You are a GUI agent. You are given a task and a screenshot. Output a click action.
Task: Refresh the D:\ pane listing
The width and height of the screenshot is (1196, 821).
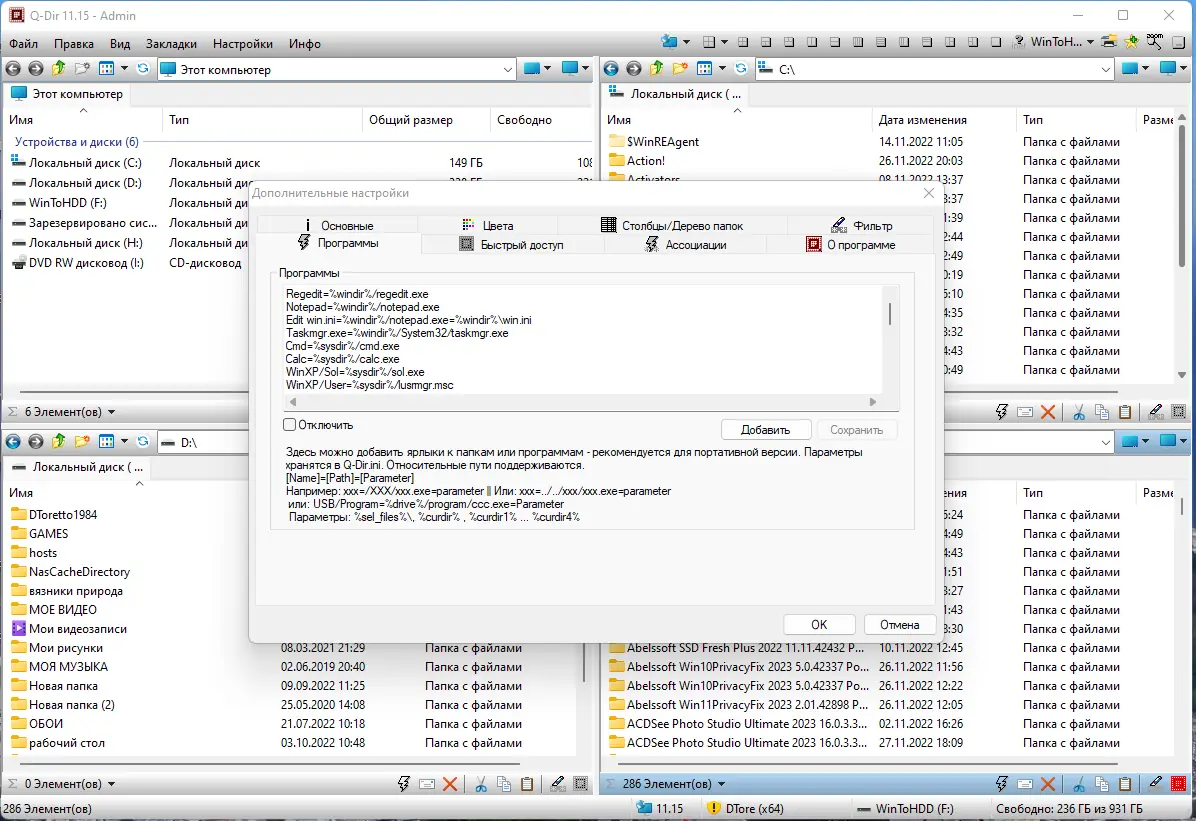(143, 441)
